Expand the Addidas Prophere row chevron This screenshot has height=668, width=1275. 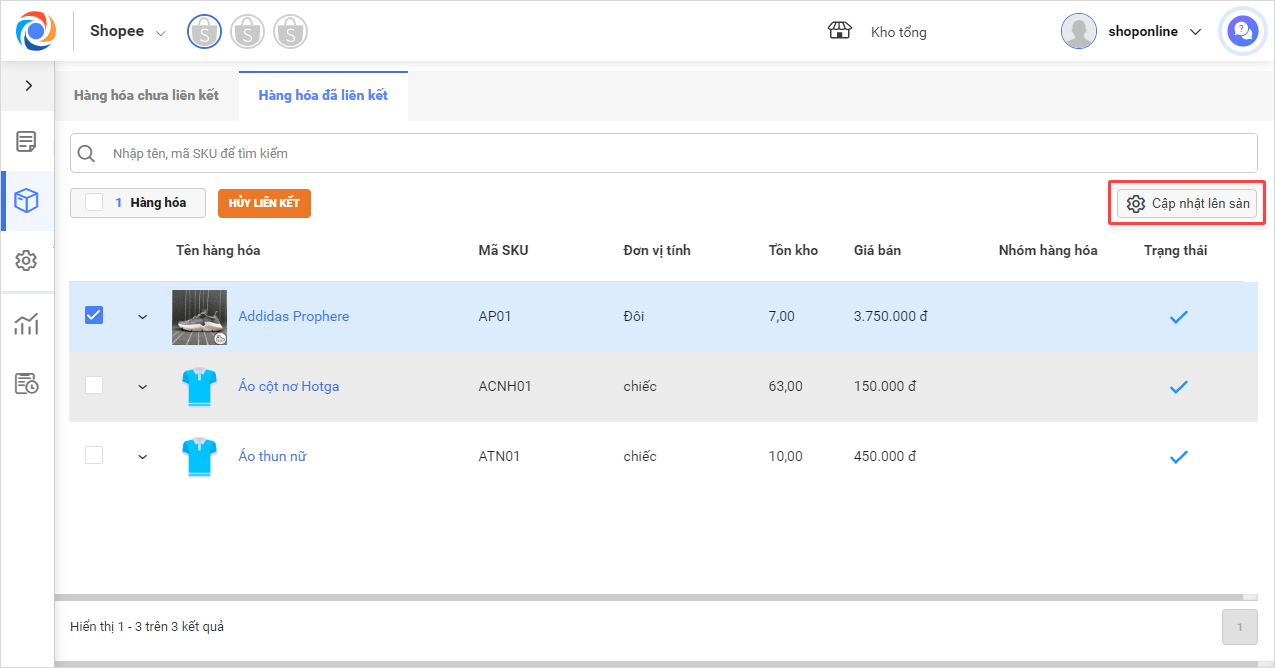[x=142, y=317]
